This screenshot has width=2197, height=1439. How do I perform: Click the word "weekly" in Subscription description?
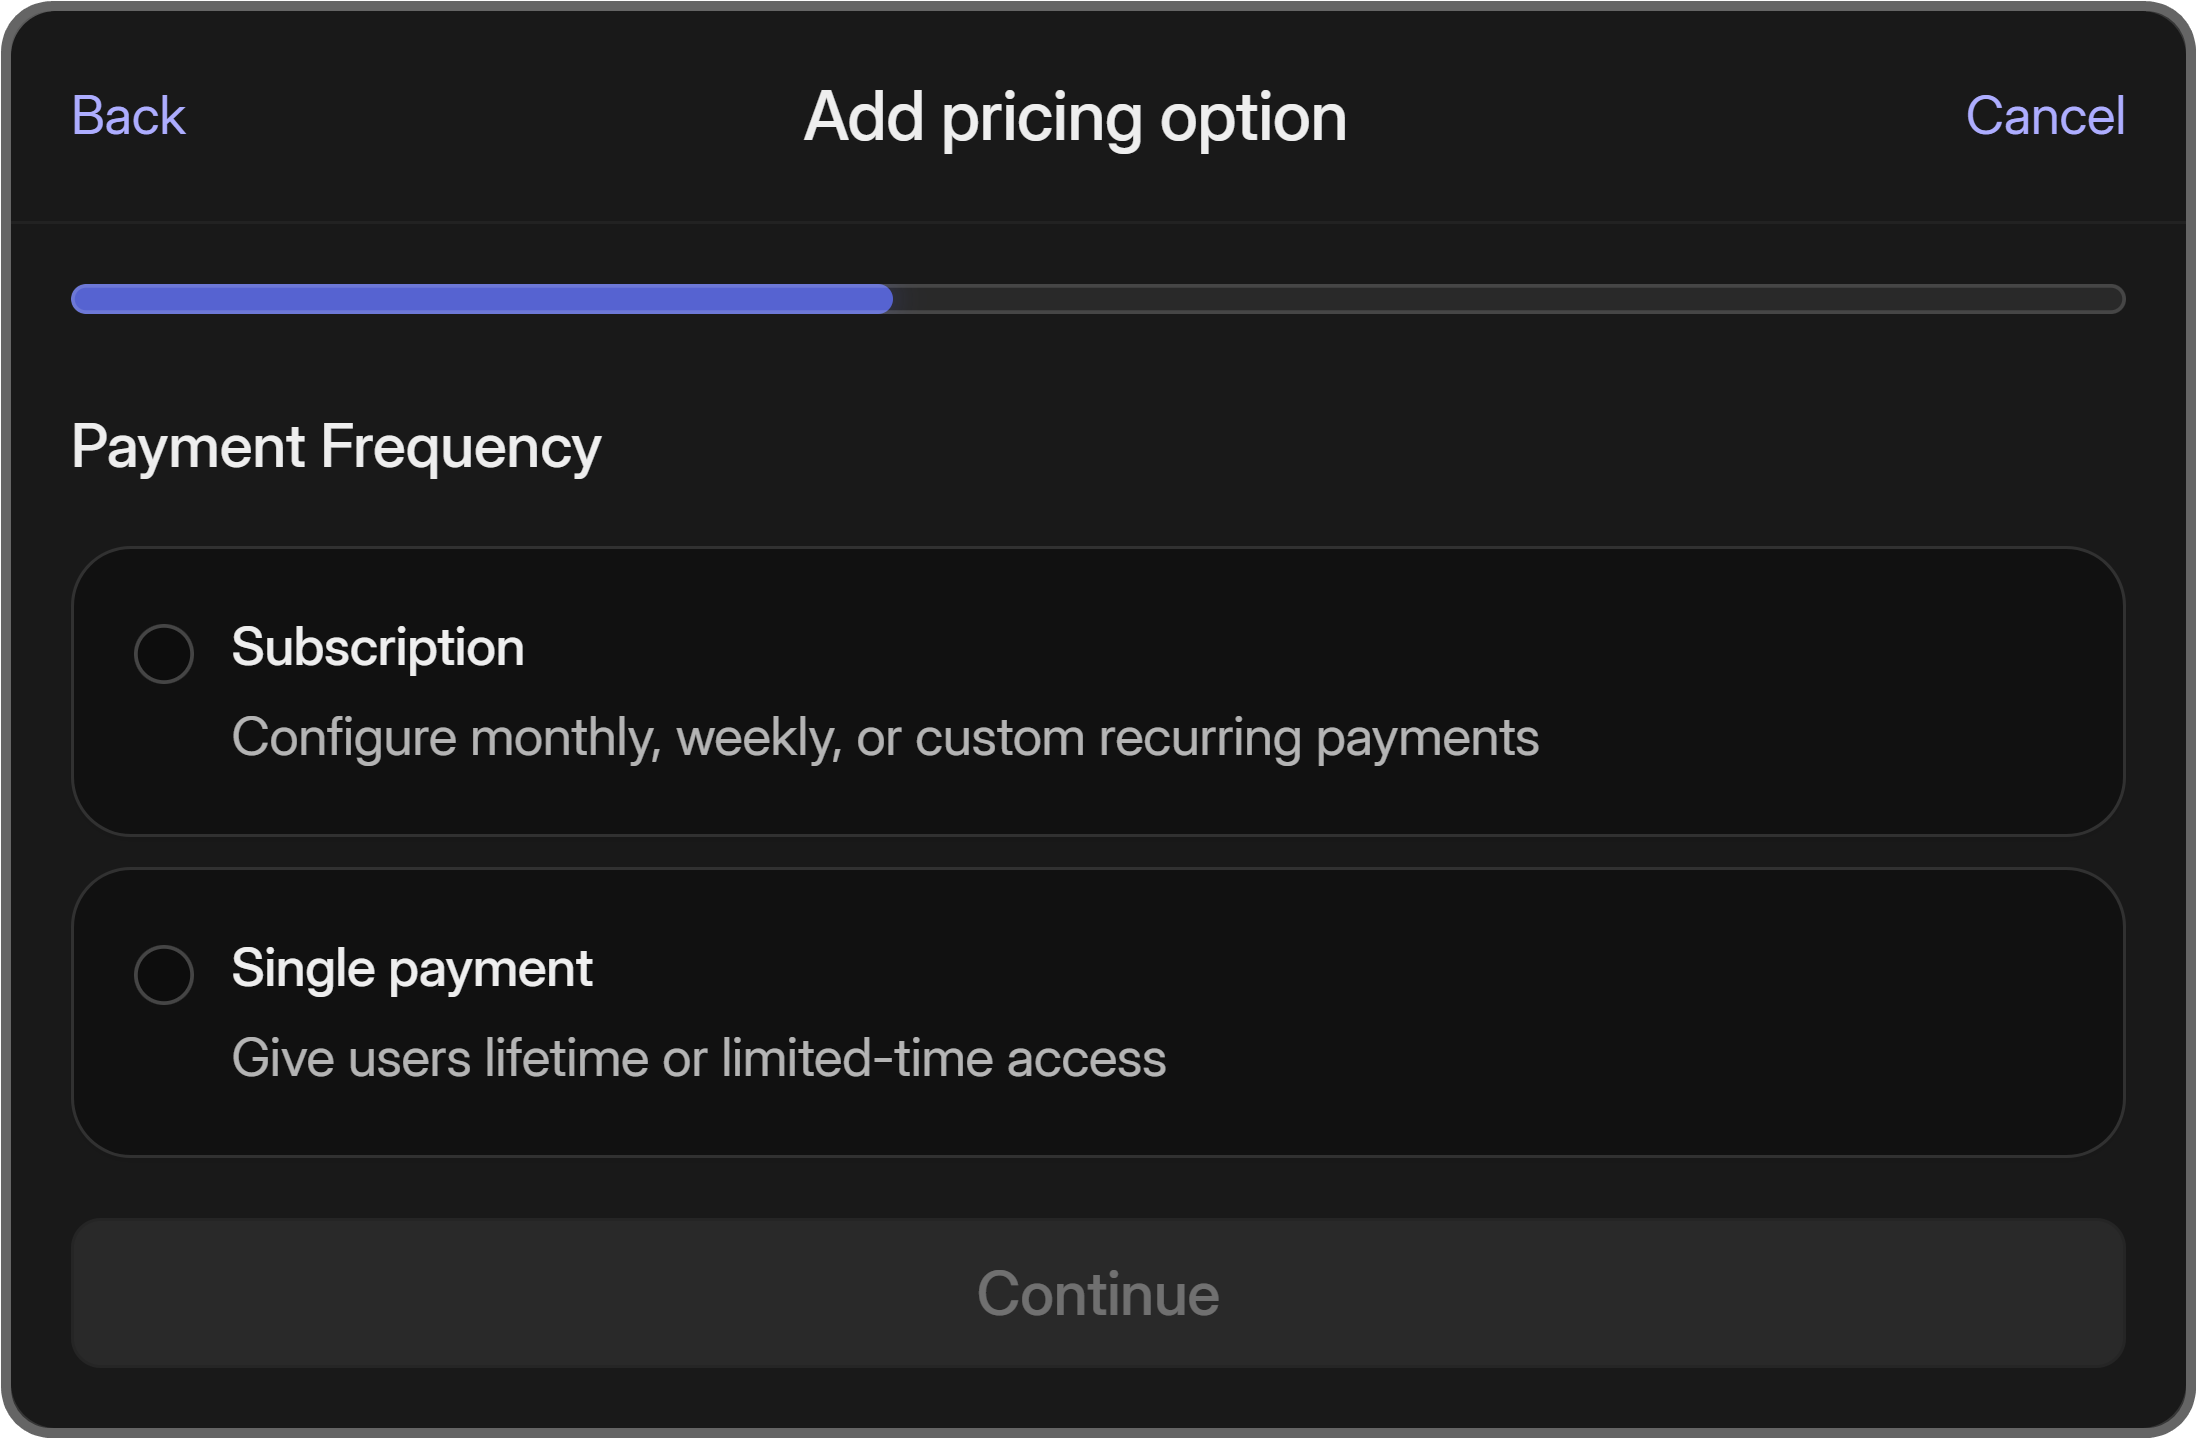758,738
